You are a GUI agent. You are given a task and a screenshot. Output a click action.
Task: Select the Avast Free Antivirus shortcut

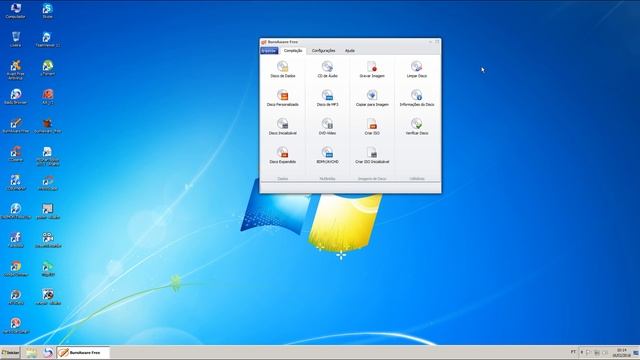[16, 69]
